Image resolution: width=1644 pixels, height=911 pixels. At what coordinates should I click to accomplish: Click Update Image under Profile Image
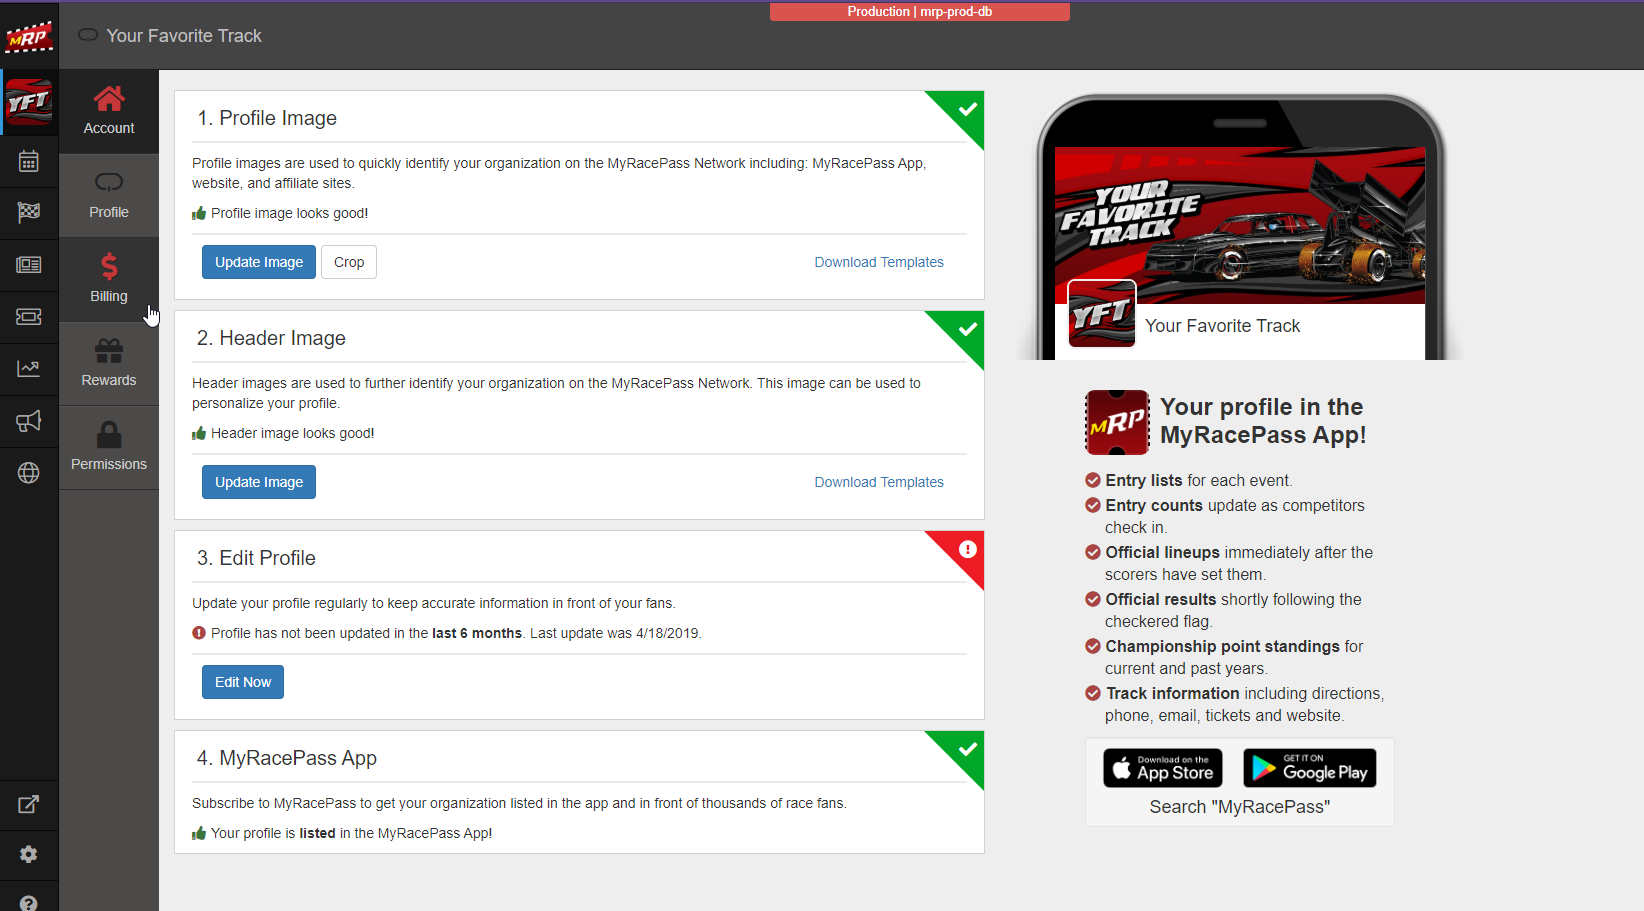coord(258,262)
